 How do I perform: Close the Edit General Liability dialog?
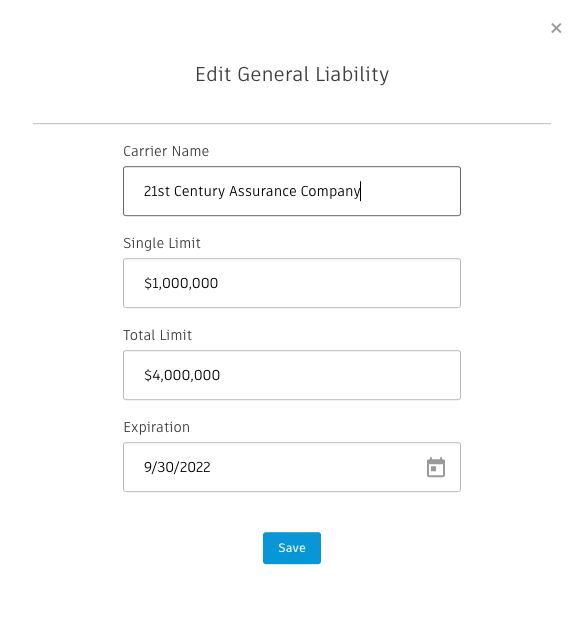coord(556,28)
